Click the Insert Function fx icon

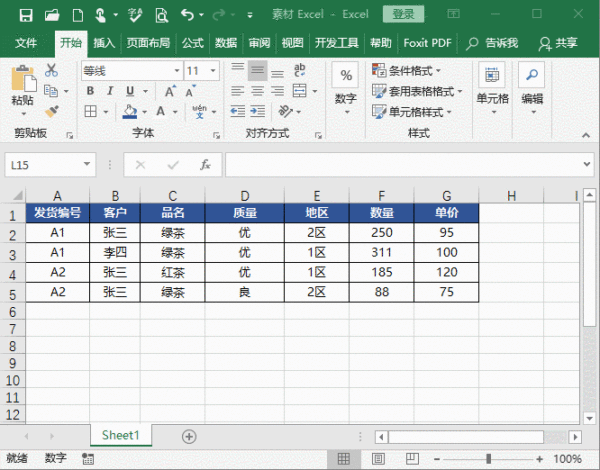[x=205, y=165]
